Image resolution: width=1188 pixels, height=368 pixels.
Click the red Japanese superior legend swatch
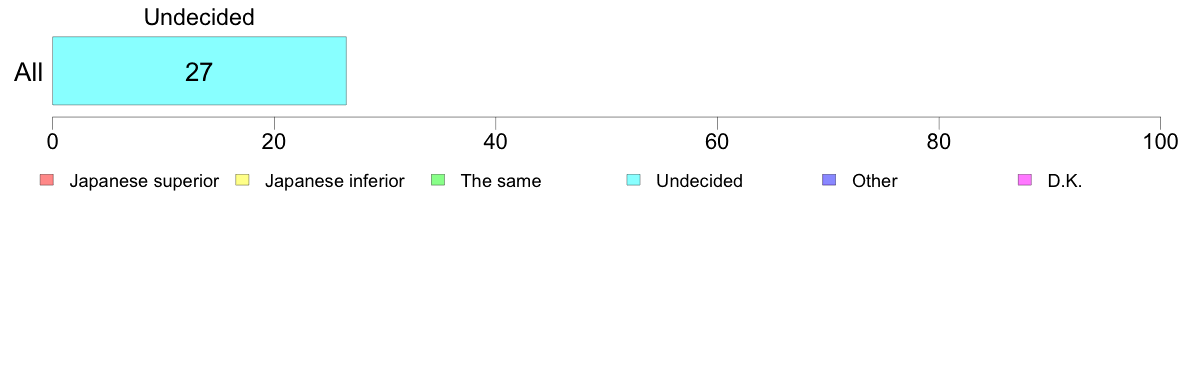click(47, 180)
